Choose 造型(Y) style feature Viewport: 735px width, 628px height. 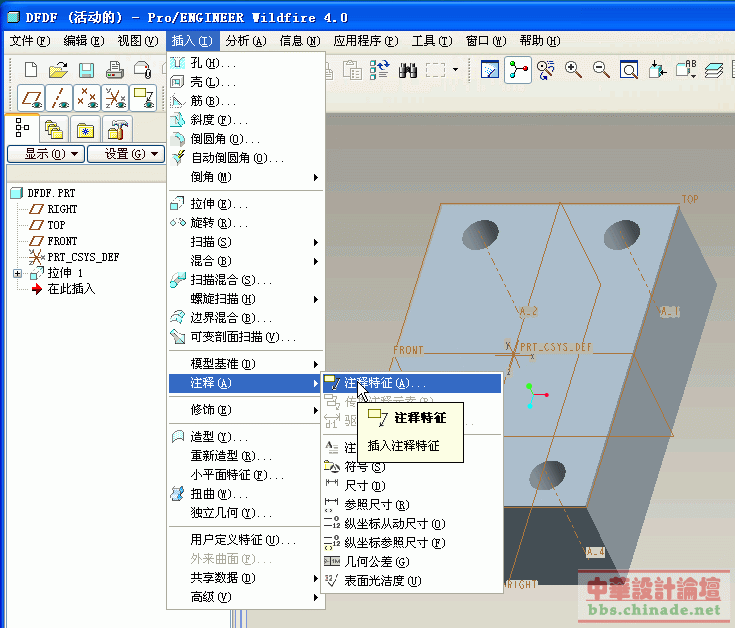pyautogui.click(x=246, y=437)
